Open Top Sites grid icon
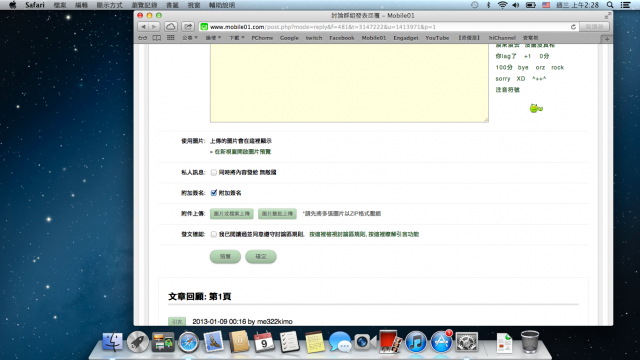Viewport: 640px width, 360px height. point(171,38)
